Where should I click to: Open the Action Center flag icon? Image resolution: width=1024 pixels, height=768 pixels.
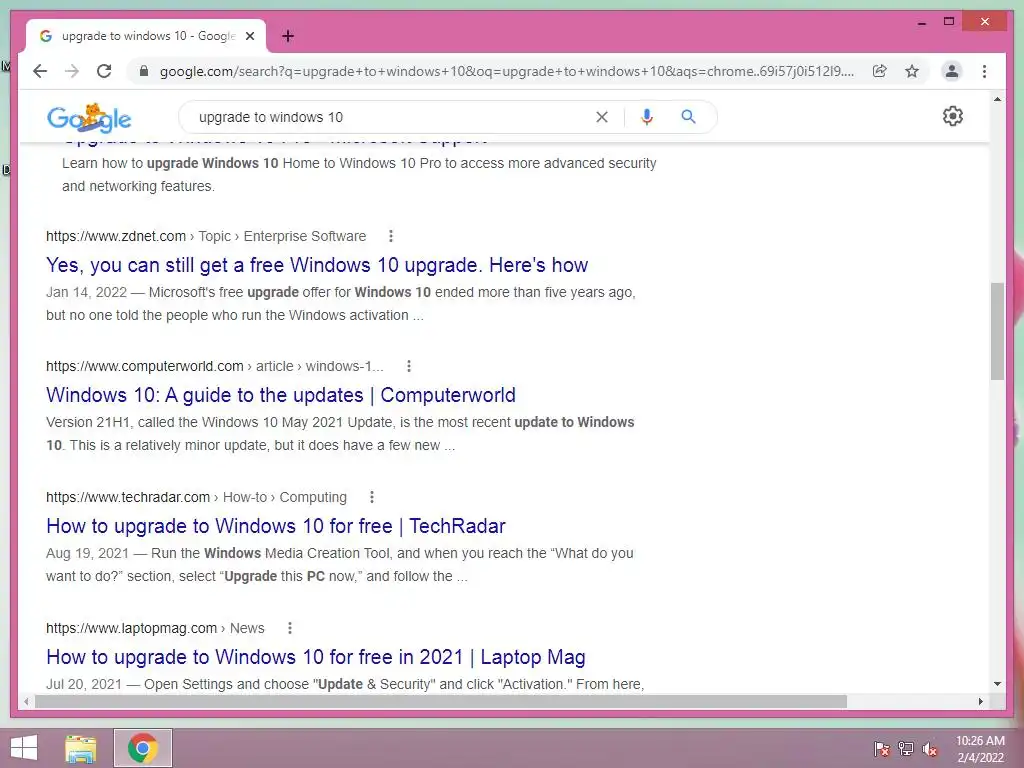coord(881,748)
